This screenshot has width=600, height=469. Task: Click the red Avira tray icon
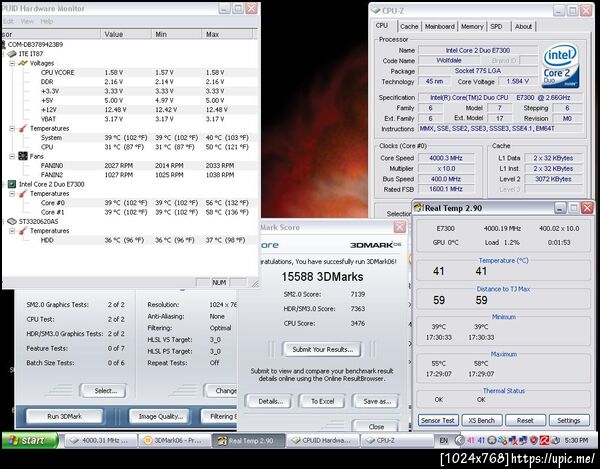point(545,441)
